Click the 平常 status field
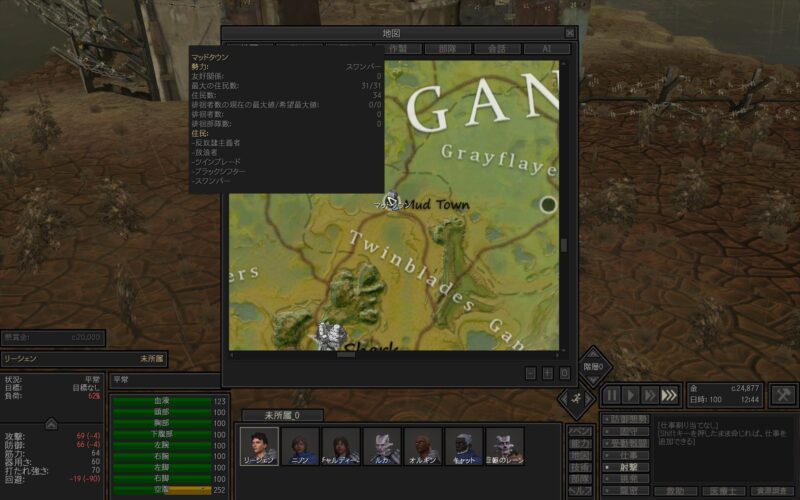This screenshot has width=800, height=500. (165, 380)
